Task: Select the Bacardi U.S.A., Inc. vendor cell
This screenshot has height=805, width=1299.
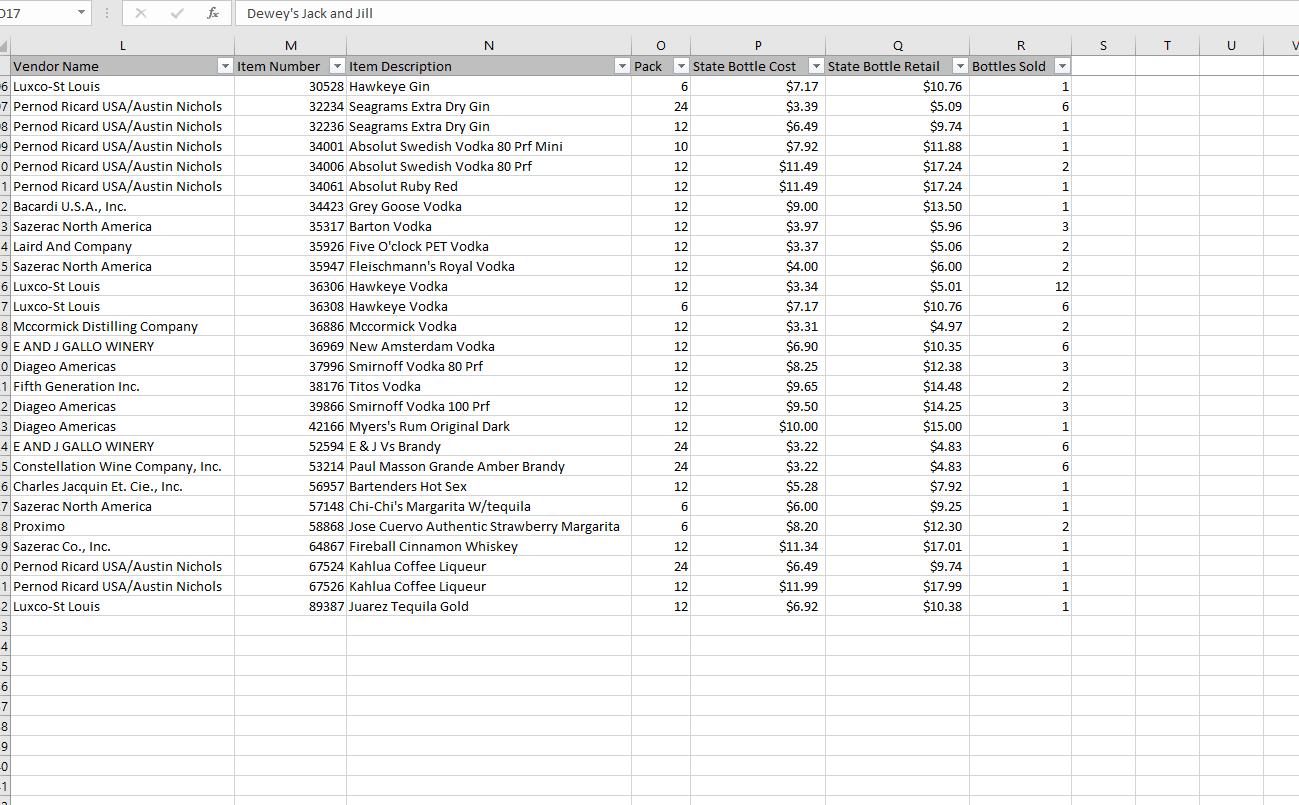Action: click(122, 206)
